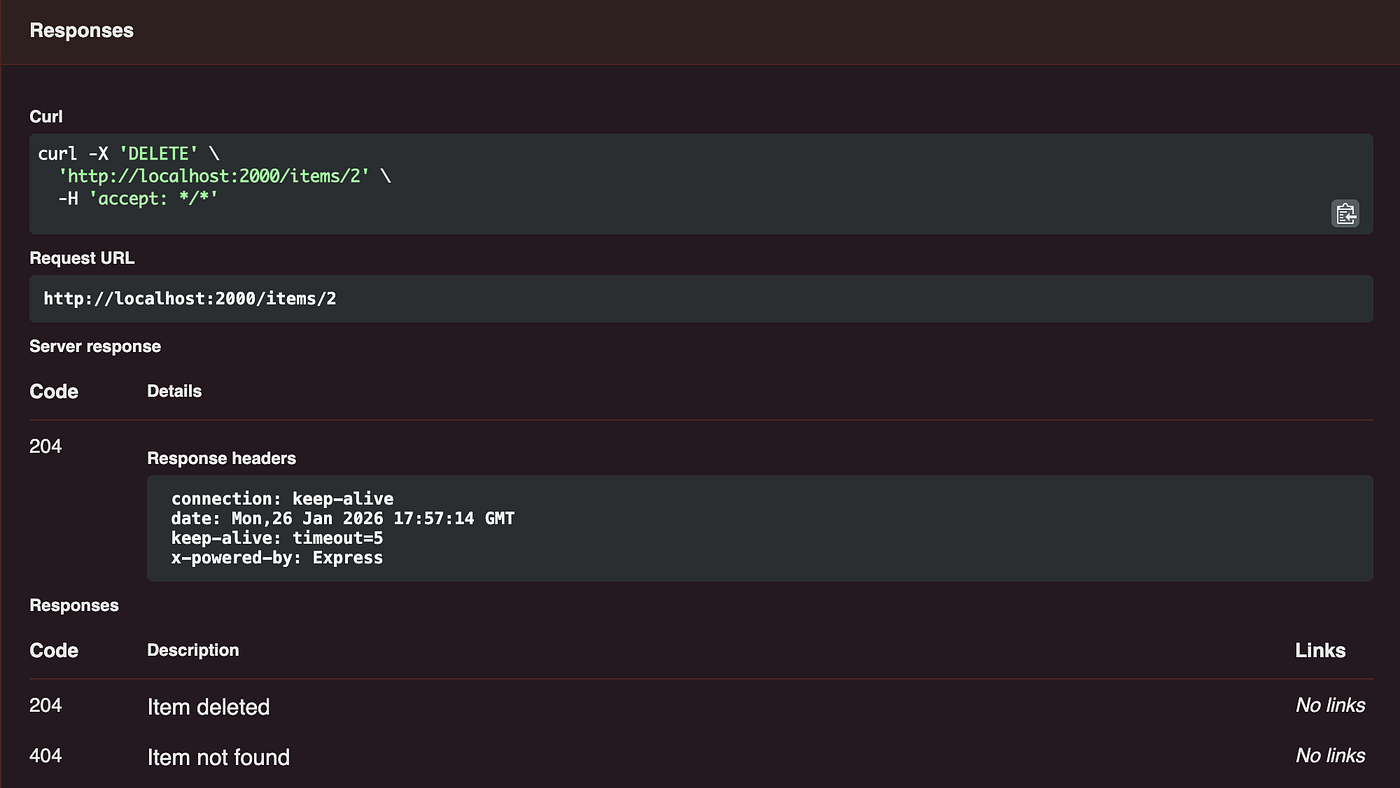This screenshot has width=1400, height=788.
Task: Click the 'Item not found' description
Action: (x=218, y=757)
